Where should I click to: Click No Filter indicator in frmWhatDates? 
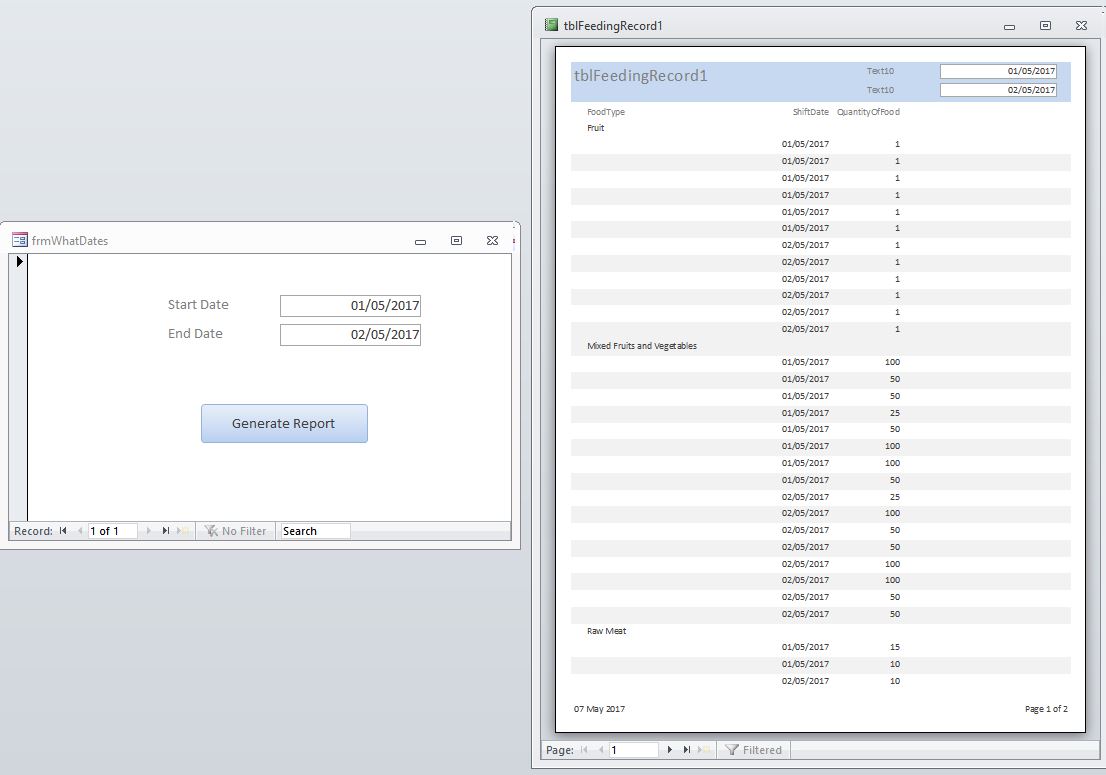click(x=236, y=531)
